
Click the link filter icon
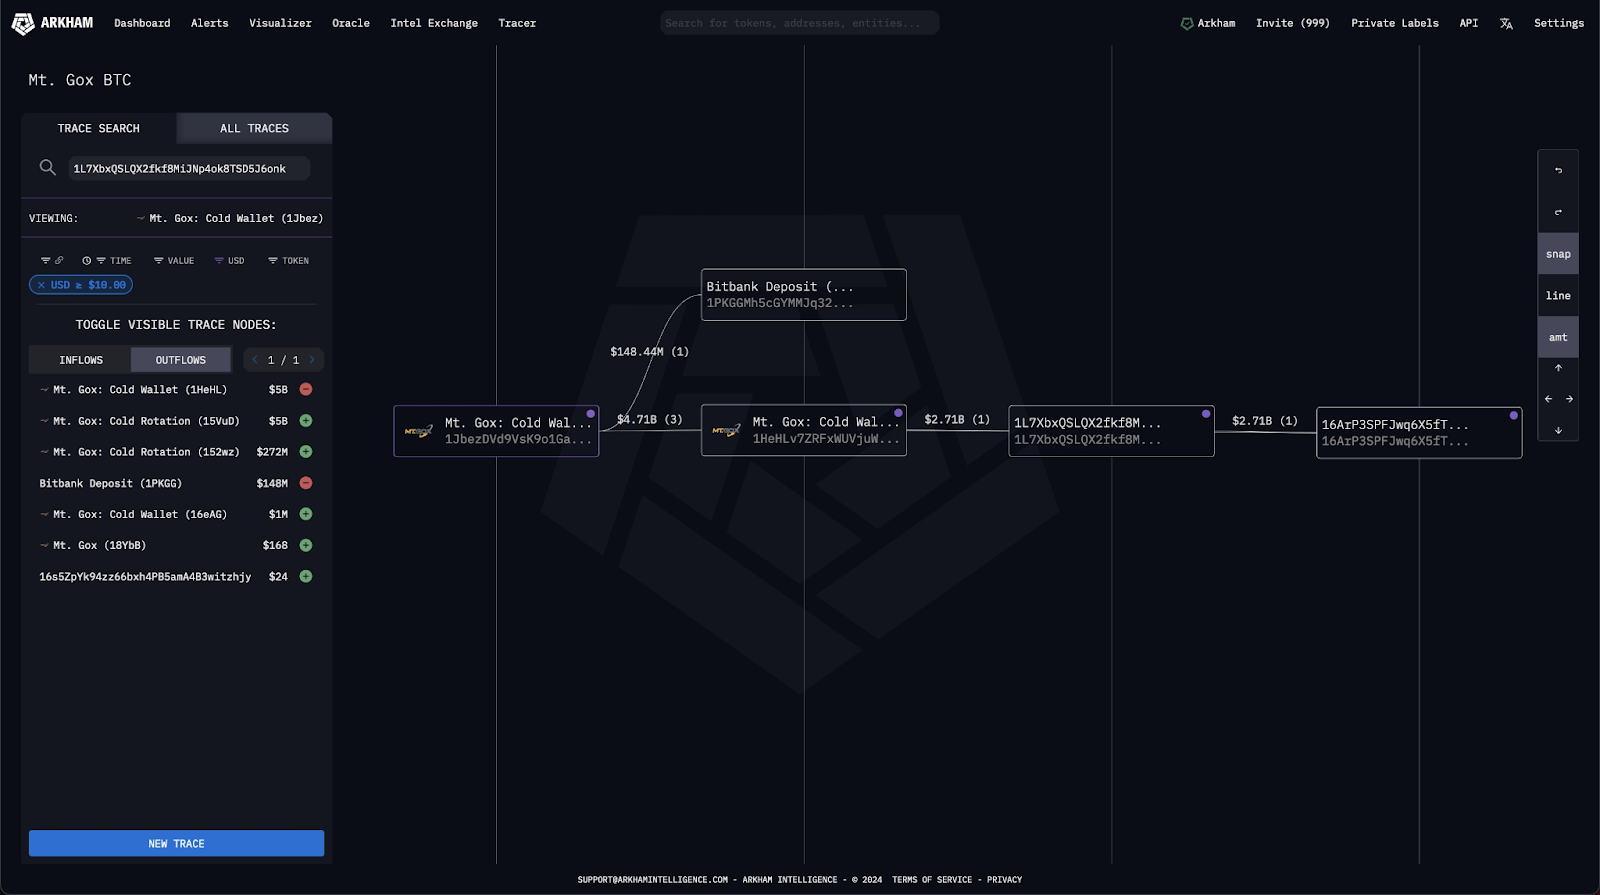(52, 260)
